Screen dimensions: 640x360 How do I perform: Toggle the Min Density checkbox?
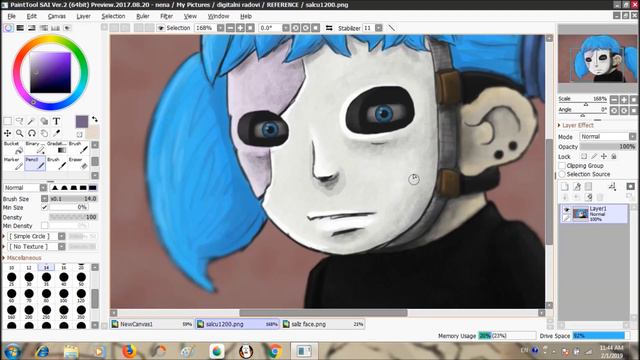pos(44,225)
